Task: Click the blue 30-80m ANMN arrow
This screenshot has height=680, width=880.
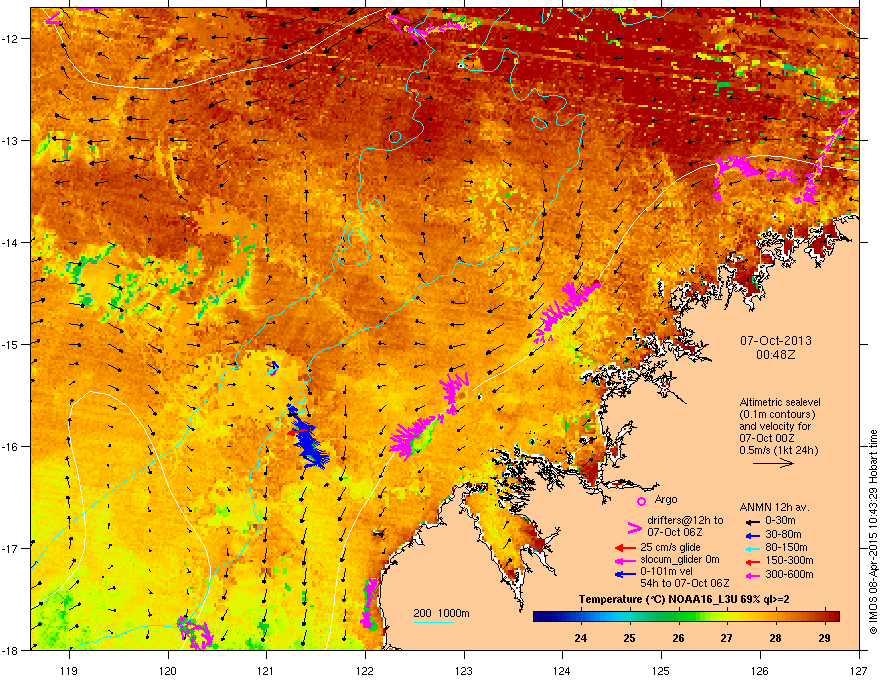Action: pyautogui.click(x=752, y=535)
